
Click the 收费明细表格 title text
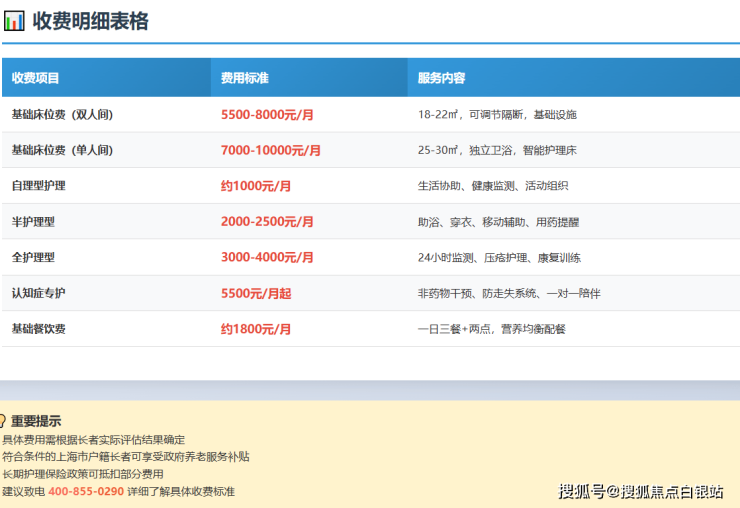click(91, 20)
